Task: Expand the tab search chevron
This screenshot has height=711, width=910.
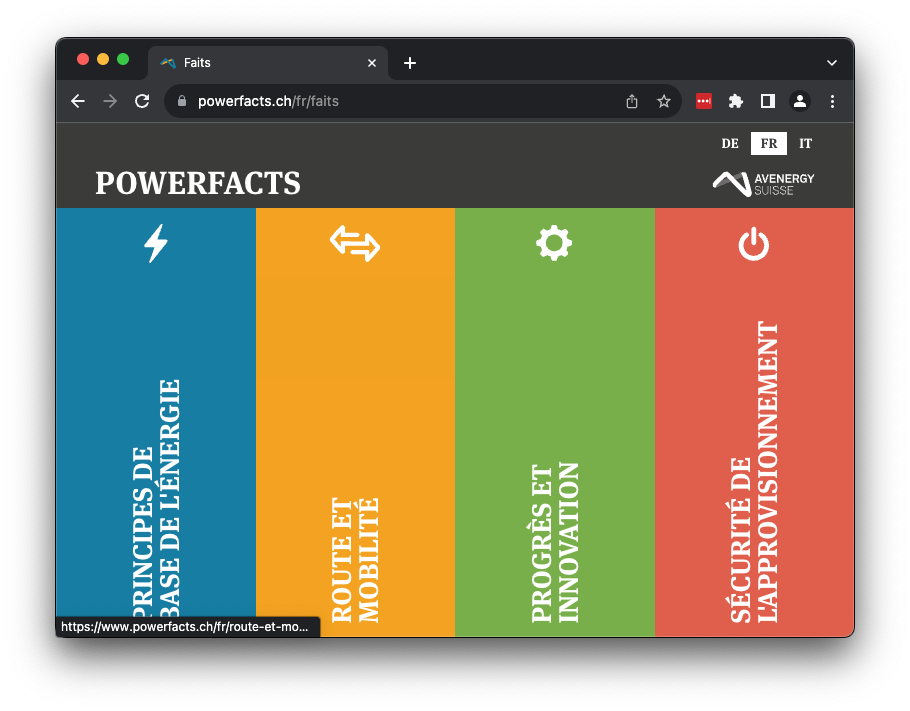Action: 831,63
